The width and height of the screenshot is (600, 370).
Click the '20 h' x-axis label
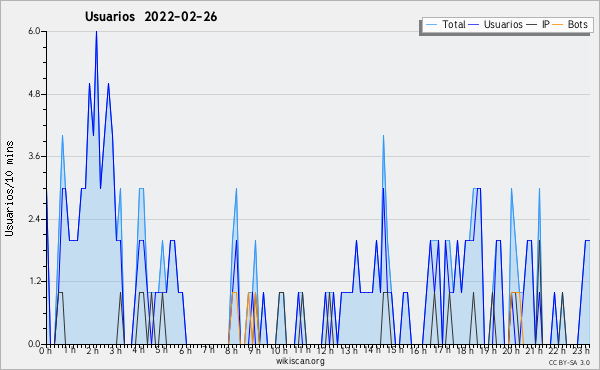point(511,351)
